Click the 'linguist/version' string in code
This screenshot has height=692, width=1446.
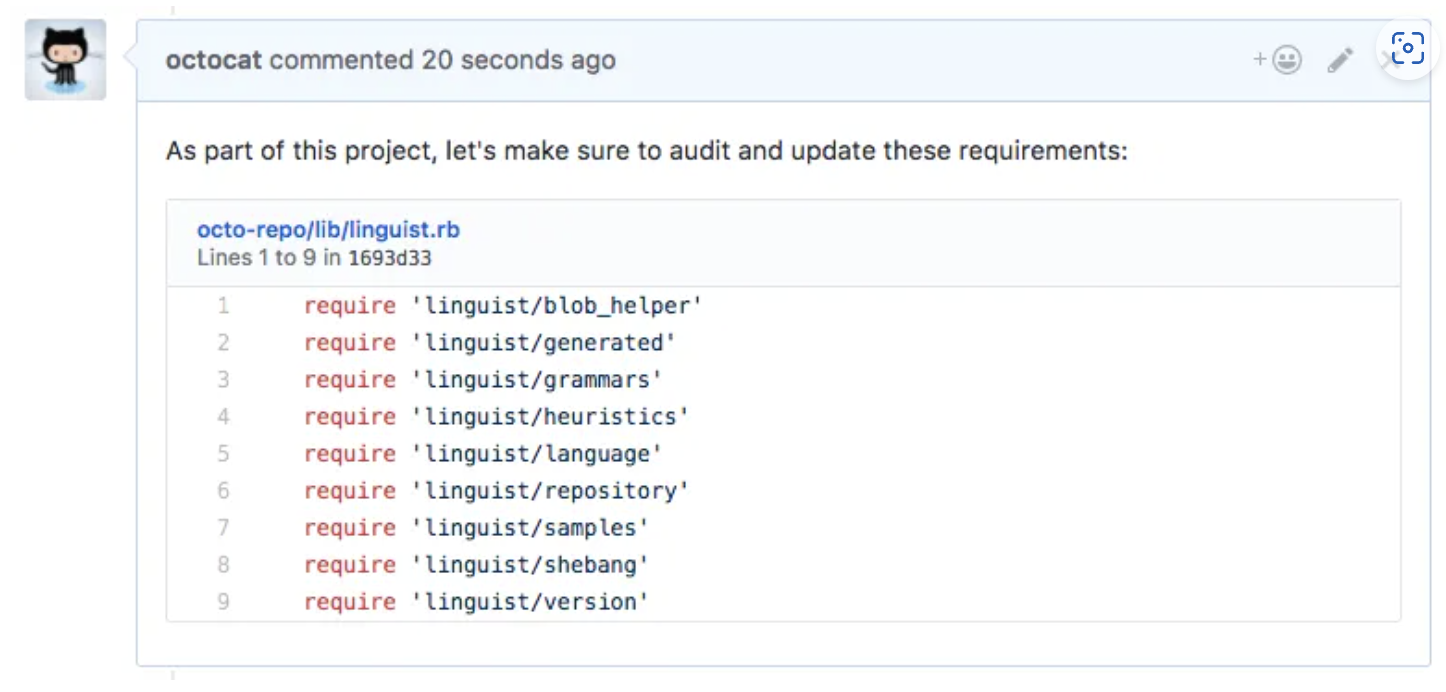coord(530,602)
